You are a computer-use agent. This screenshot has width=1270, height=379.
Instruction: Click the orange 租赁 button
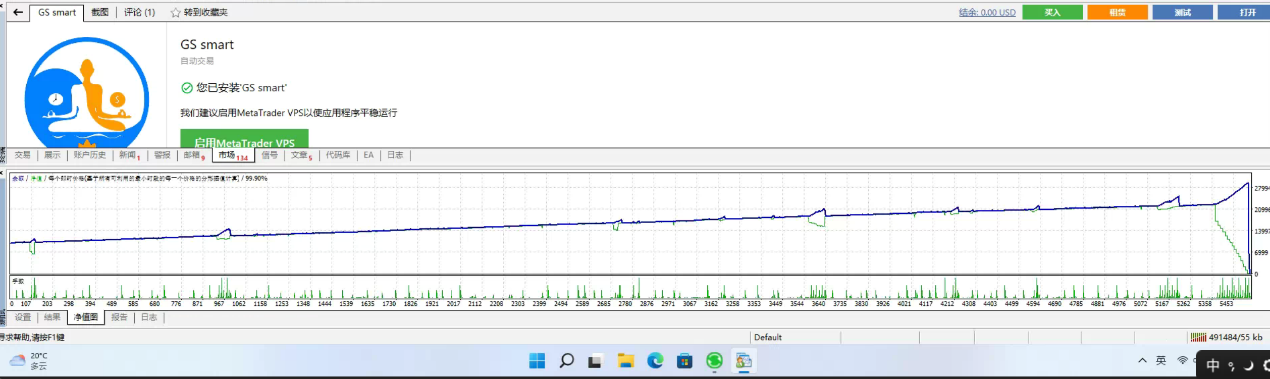[x=1117, y=12]
